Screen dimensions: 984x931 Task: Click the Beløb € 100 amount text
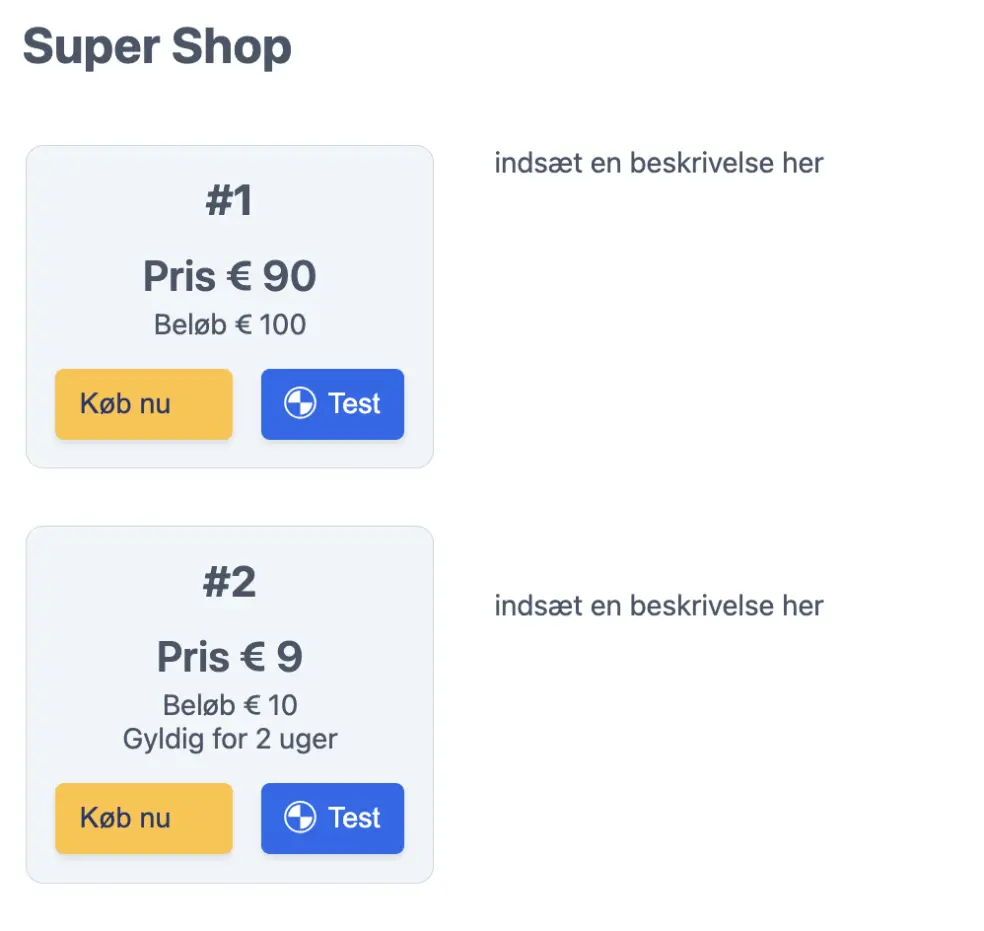coord(229,324)
